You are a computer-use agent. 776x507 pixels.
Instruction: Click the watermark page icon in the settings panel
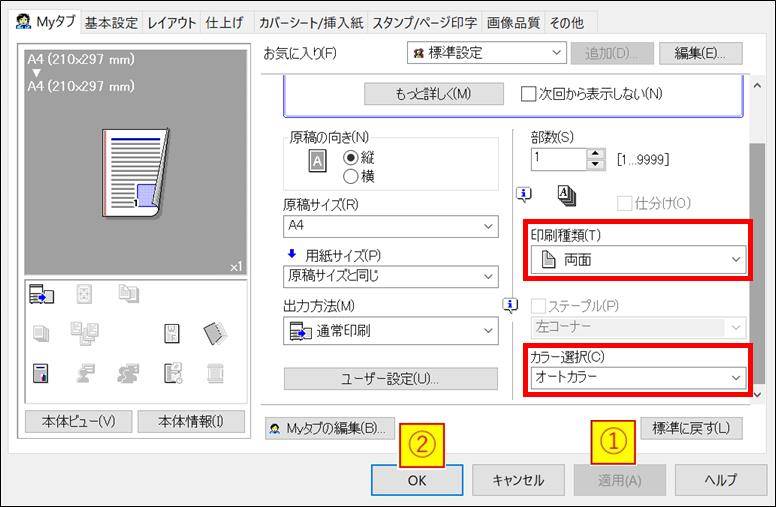pyautogui.click(x=172, y=334)
